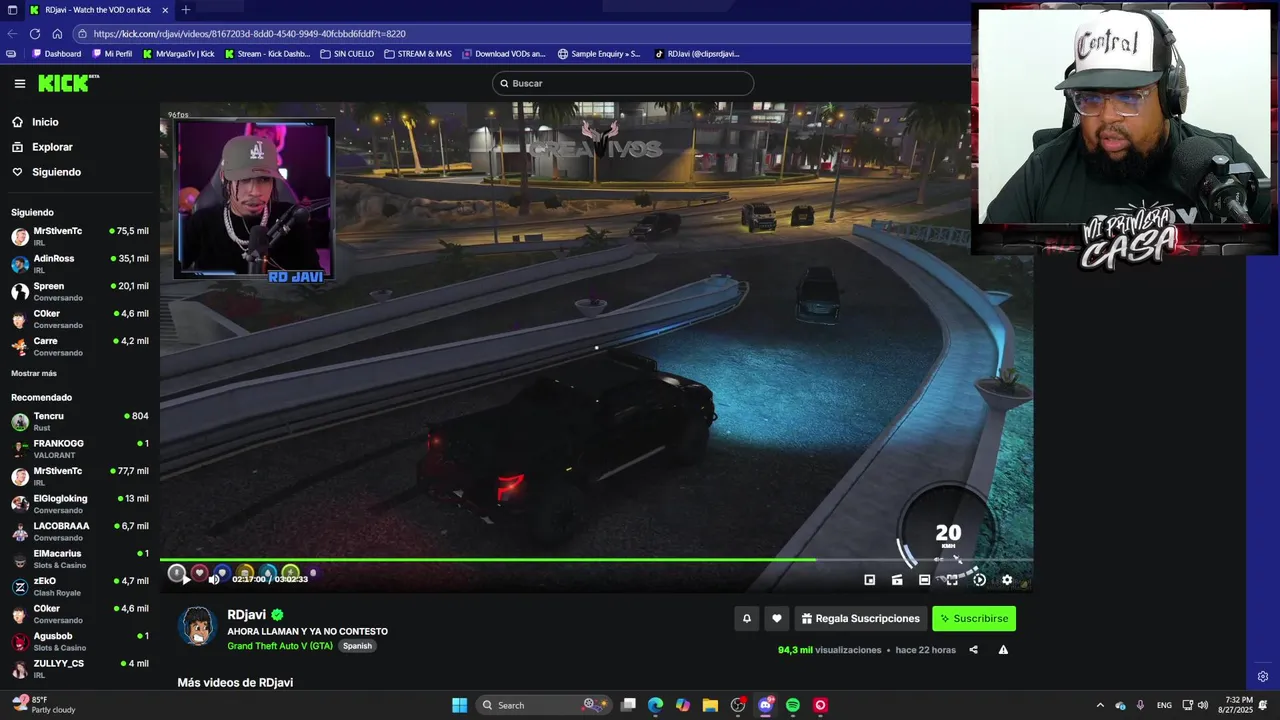
Task: Open ElMacarius Slots & Casino channel
Action: (80, 559)
